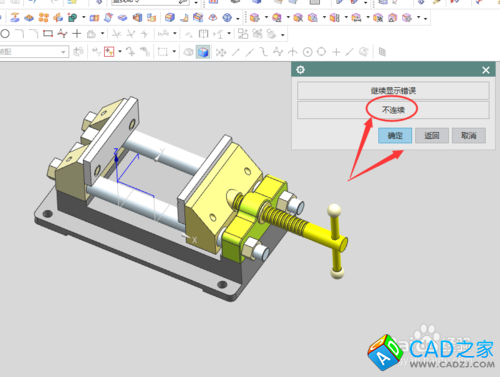This screenshot has height=377, width=500.
Task: Toggle the highlighted shaded blue cube display mode
Action: point(203,52)
